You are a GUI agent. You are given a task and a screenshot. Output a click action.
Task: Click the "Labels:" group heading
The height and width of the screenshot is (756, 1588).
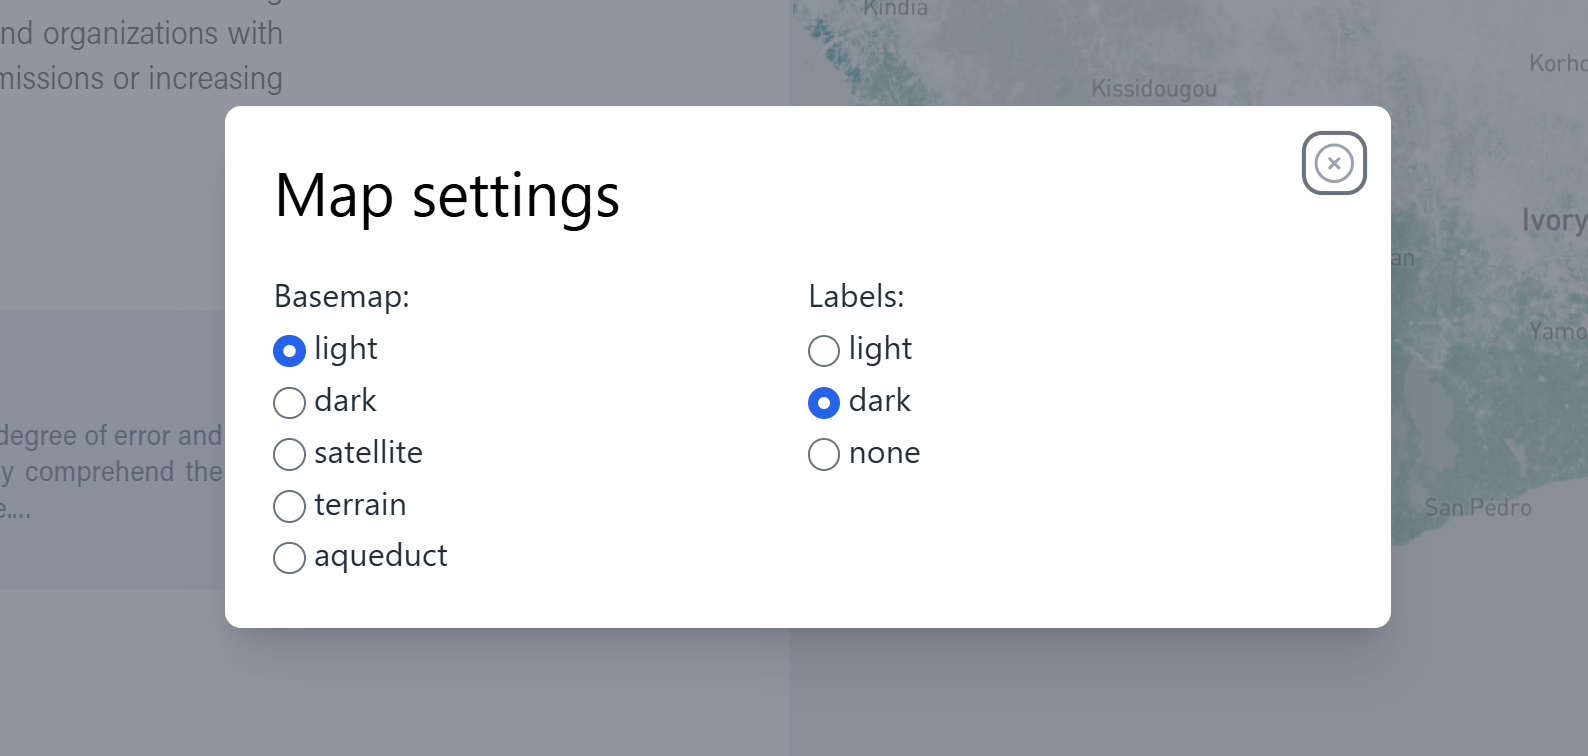point(856,297)
